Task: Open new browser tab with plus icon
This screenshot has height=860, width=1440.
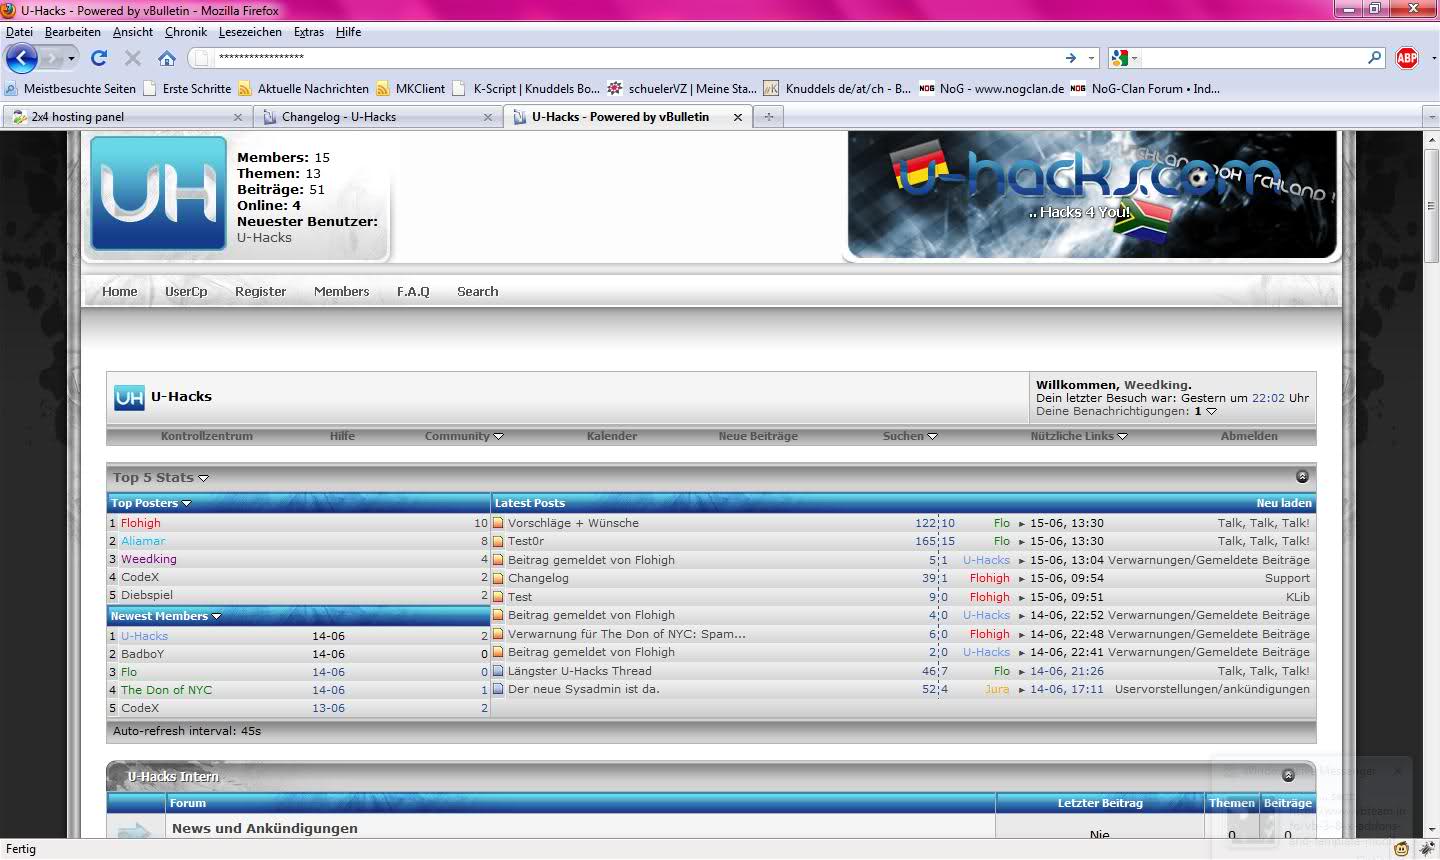Action: [x=769, y=117]
